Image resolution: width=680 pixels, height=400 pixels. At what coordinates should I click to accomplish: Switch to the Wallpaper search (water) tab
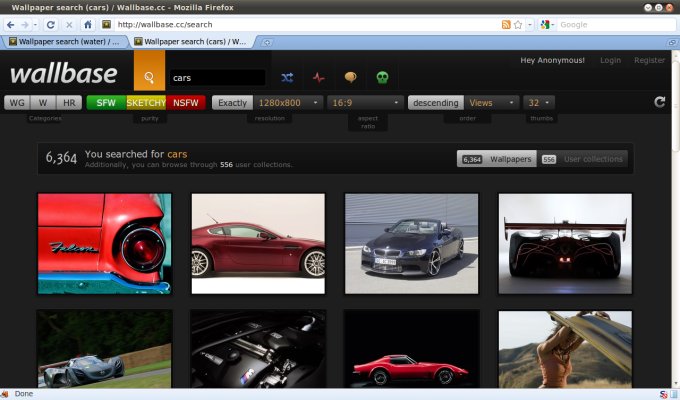coord(65,42)
